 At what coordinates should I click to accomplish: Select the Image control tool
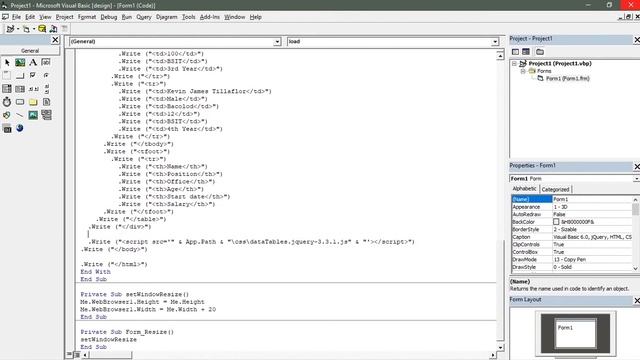(x=33, y=115)
